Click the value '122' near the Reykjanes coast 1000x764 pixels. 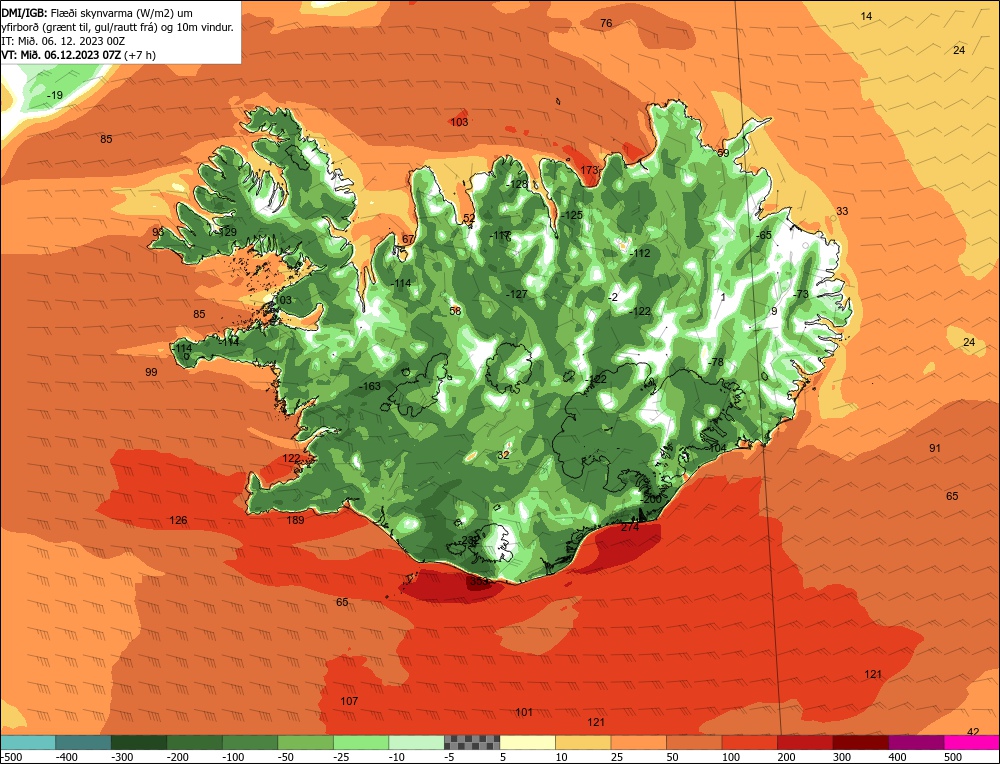(x=291, y=458)
